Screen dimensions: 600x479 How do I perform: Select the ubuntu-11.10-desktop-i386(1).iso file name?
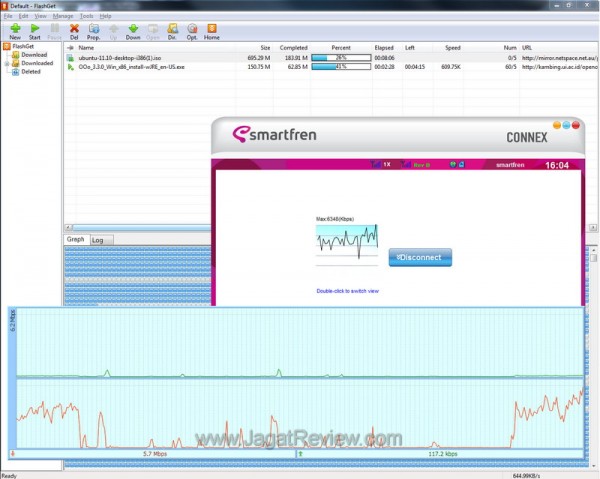[x=120, y=58]
